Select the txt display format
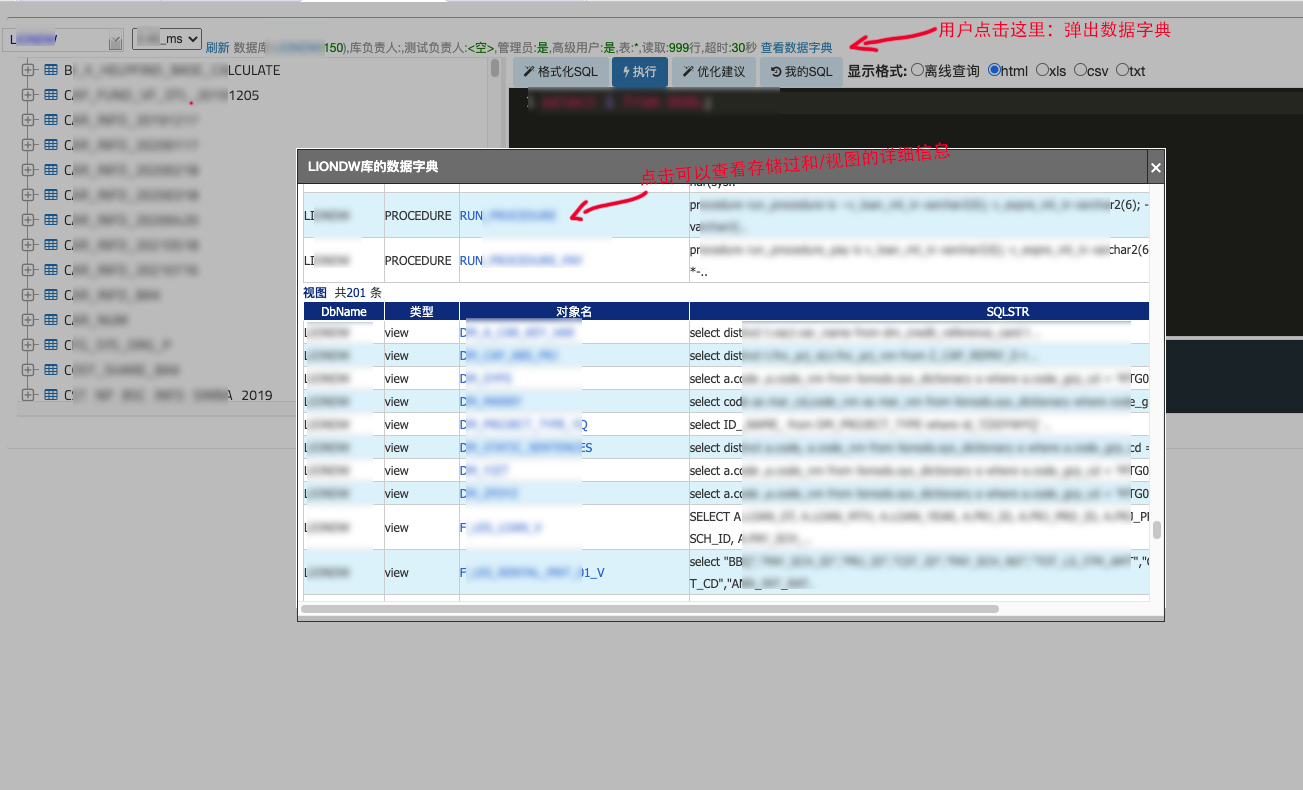The height and width of the screenshot is (790, 1303). 1122,71
